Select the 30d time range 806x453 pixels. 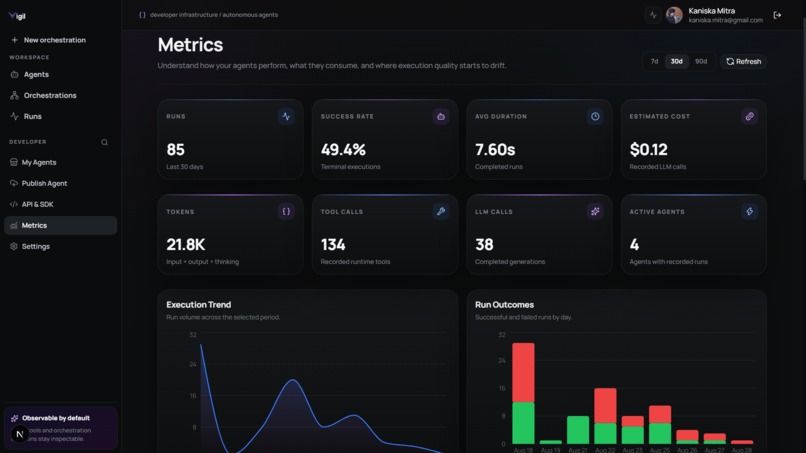point(676,61)
